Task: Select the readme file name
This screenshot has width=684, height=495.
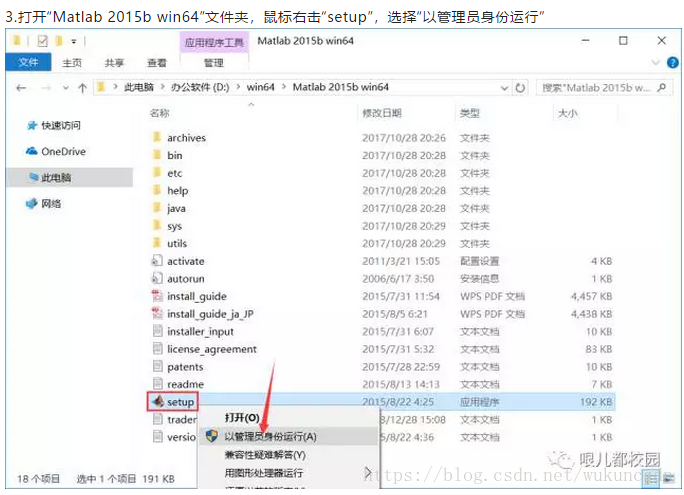Action: pos(185,384)
